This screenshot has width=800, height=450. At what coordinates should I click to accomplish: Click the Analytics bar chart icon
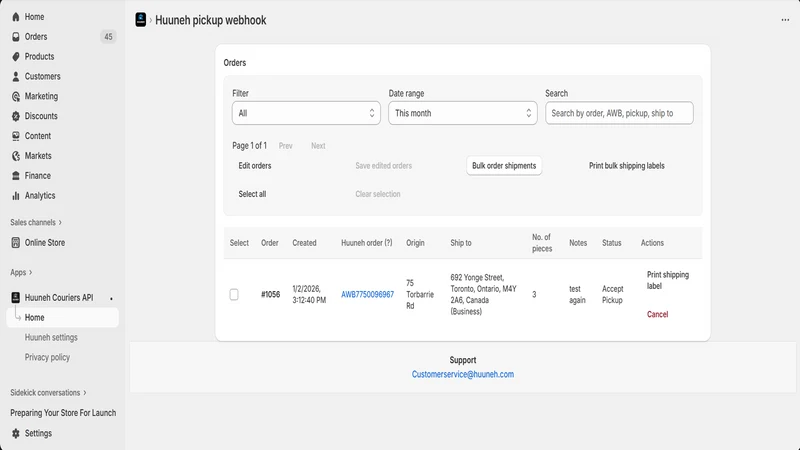point(16,195)
